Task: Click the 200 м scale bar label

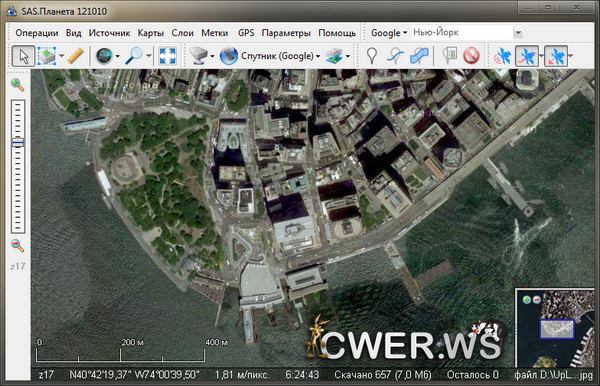Action: click(132, 342)
